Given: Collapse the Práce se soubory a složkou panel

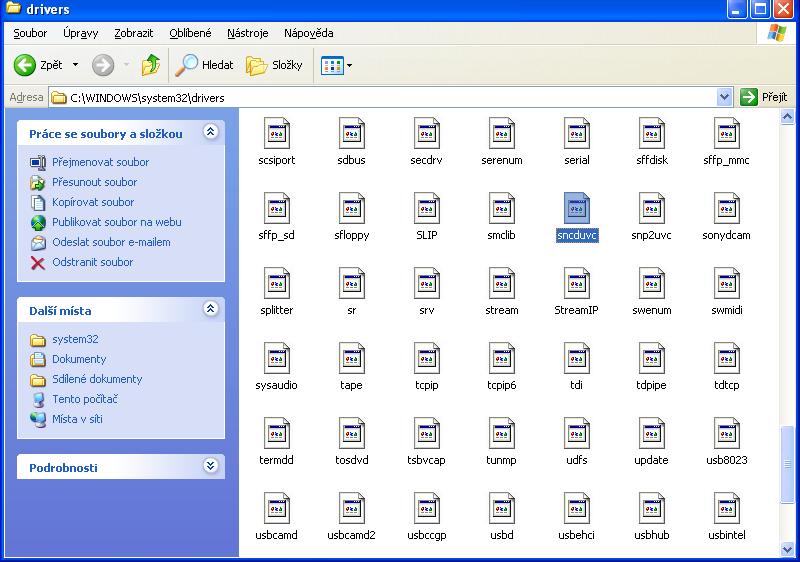Looking at the screenshot, I should tap(210, 132).
